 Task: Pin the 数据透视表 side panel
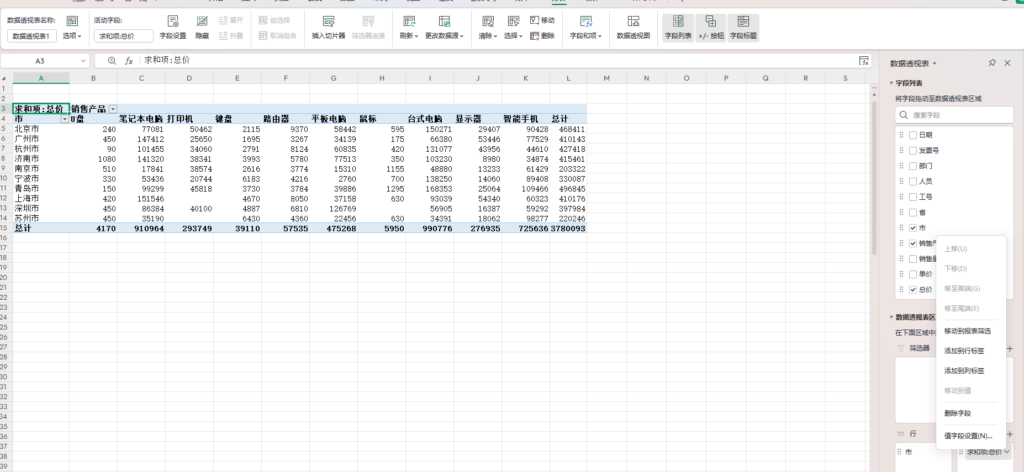[991, 62]
